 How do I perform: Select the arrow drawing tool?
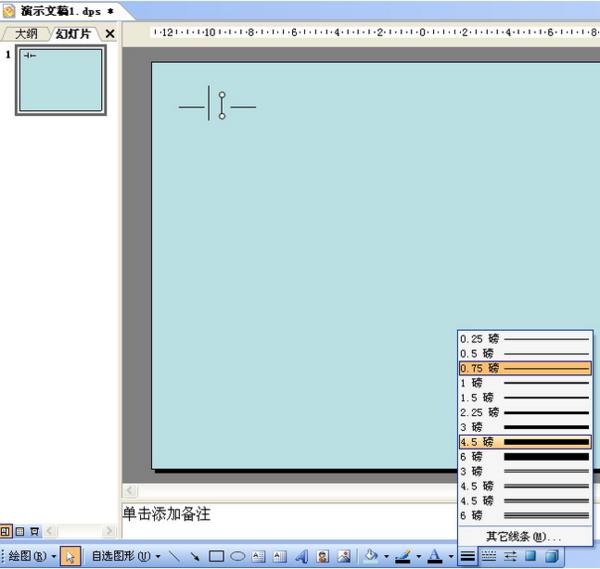tap(195, 556)
